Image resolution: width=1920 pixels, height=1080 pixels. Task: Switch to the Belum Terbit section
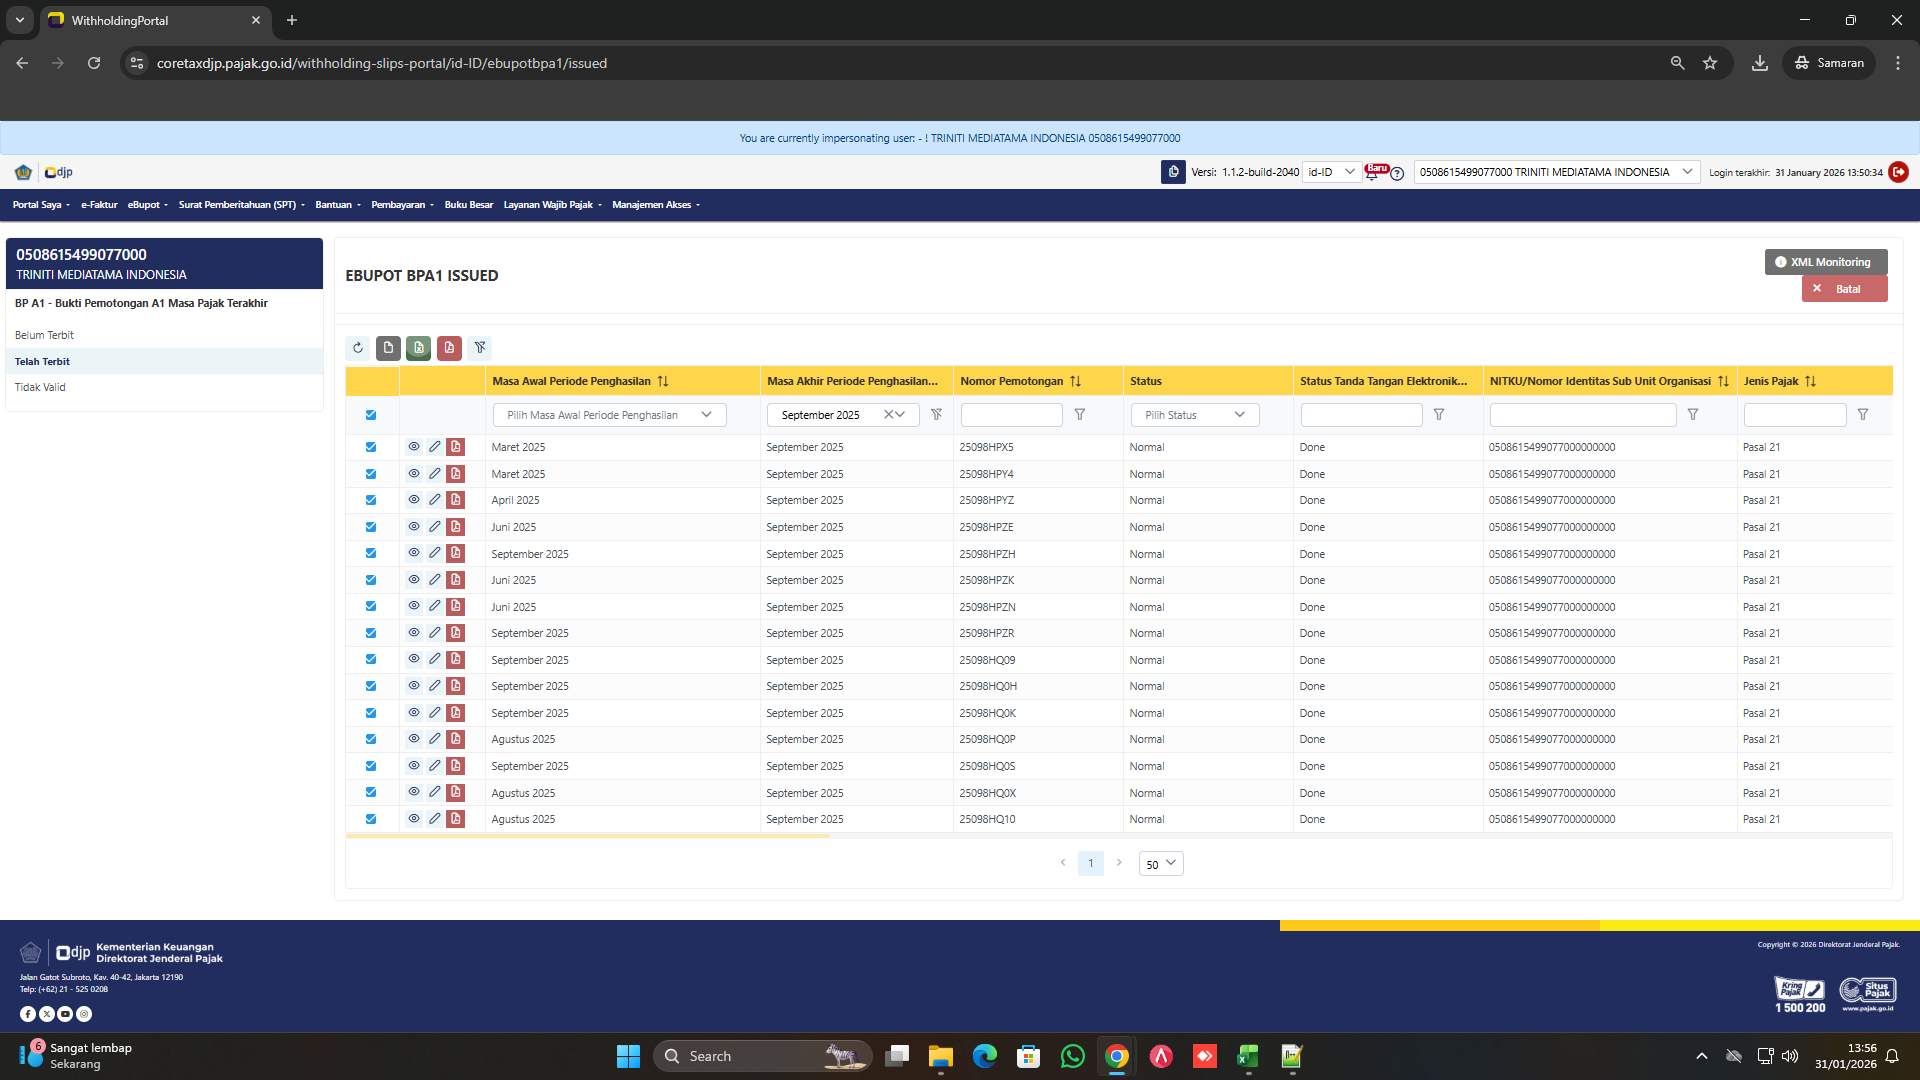(44, 335)
